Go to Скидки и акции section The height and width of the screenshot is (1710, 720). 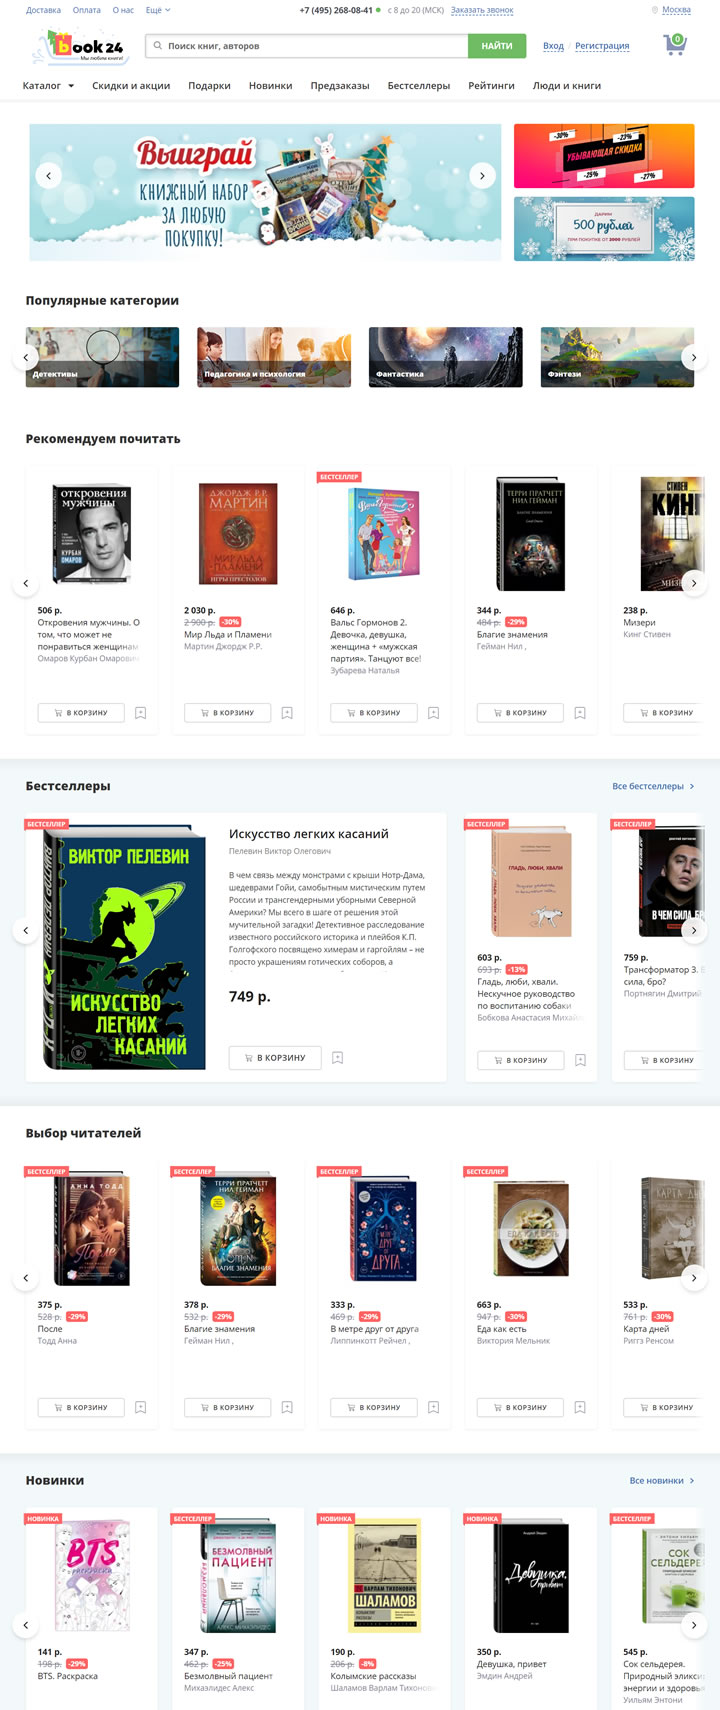pos(131,86)
